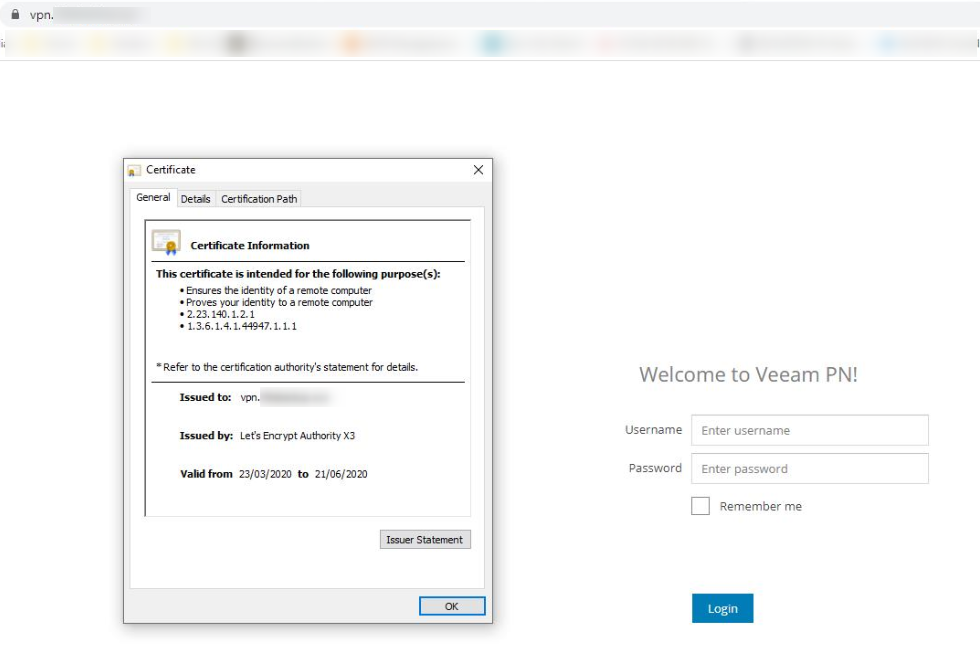
Task: Click the Let's Encrypt Authority X3 issuer text
Action: click(x=297, y=436)
